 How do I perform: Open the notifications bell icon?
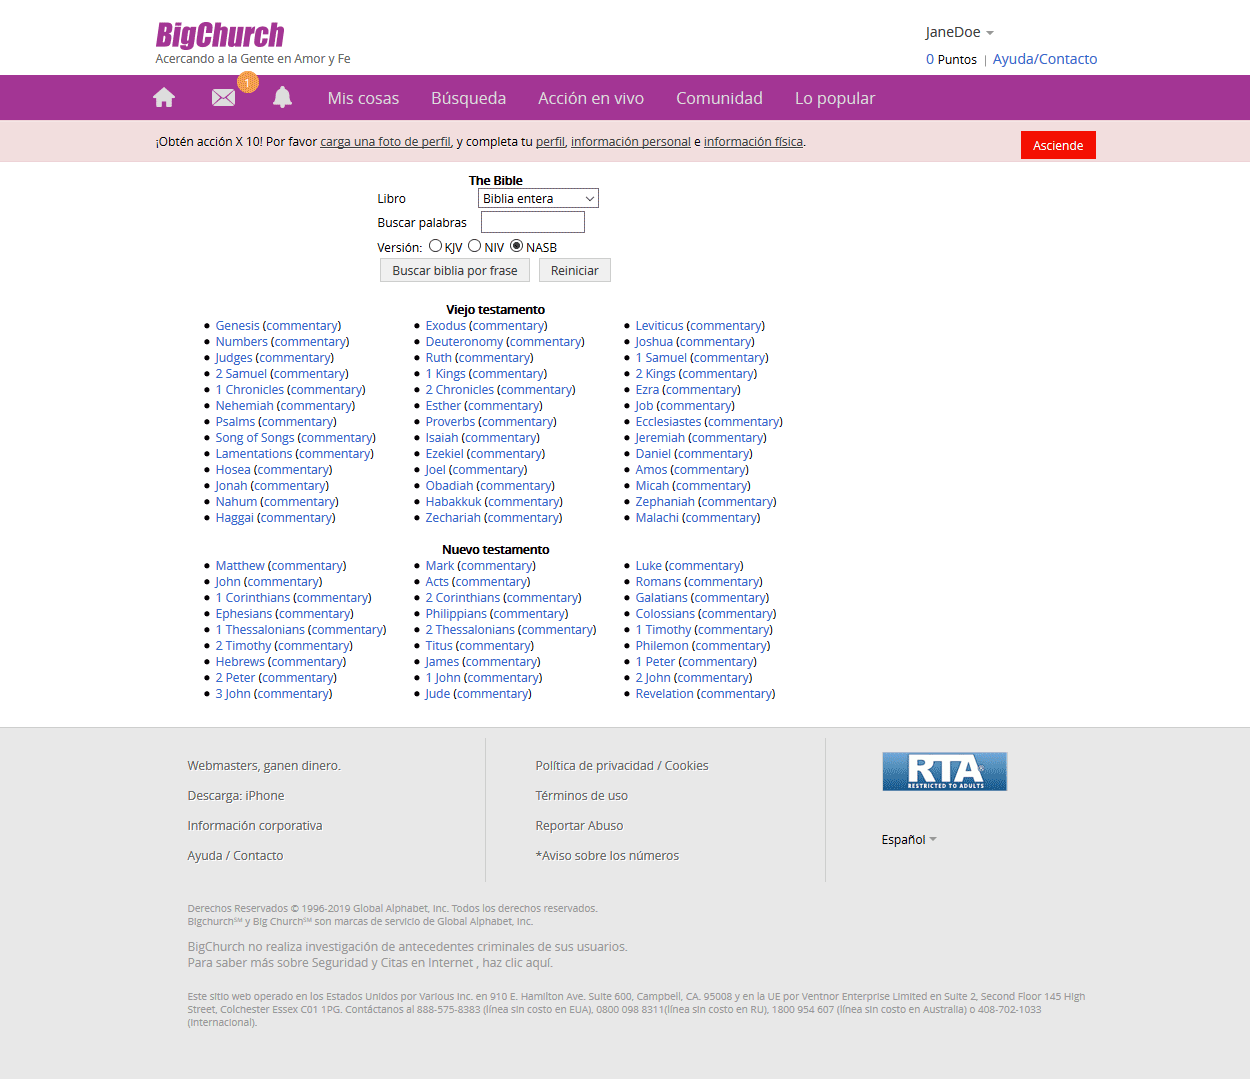(x=283, y=97)
